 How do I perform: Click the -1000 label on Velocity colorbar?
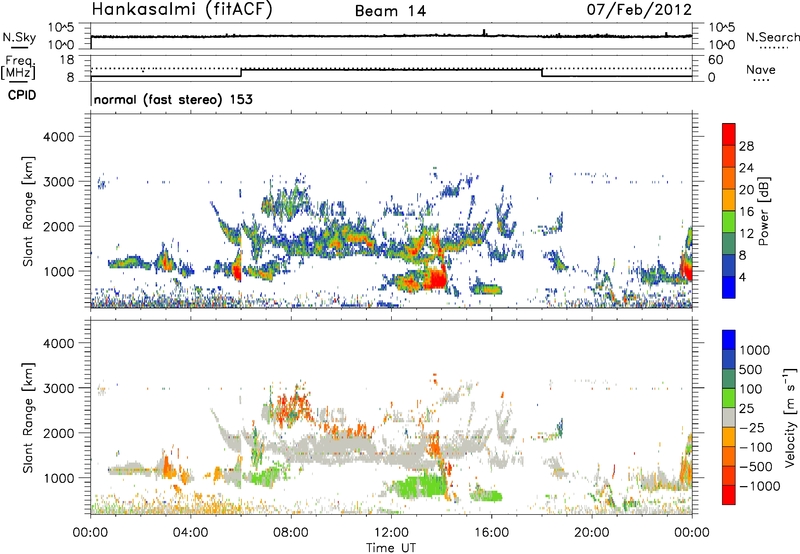click(x=759, y=486)
